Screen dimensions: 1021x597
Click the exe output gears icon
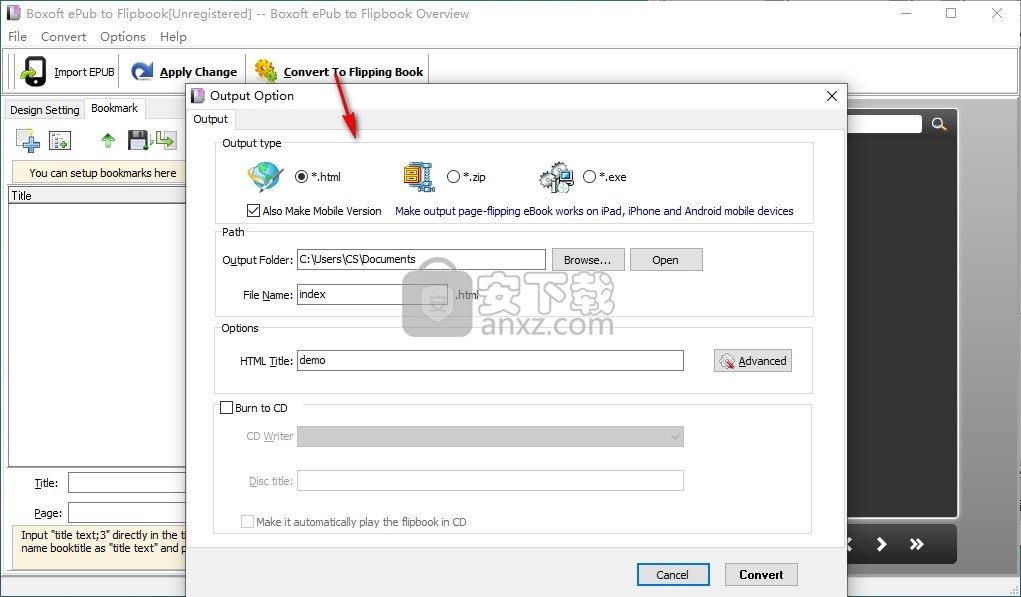(x=556, y=177)
